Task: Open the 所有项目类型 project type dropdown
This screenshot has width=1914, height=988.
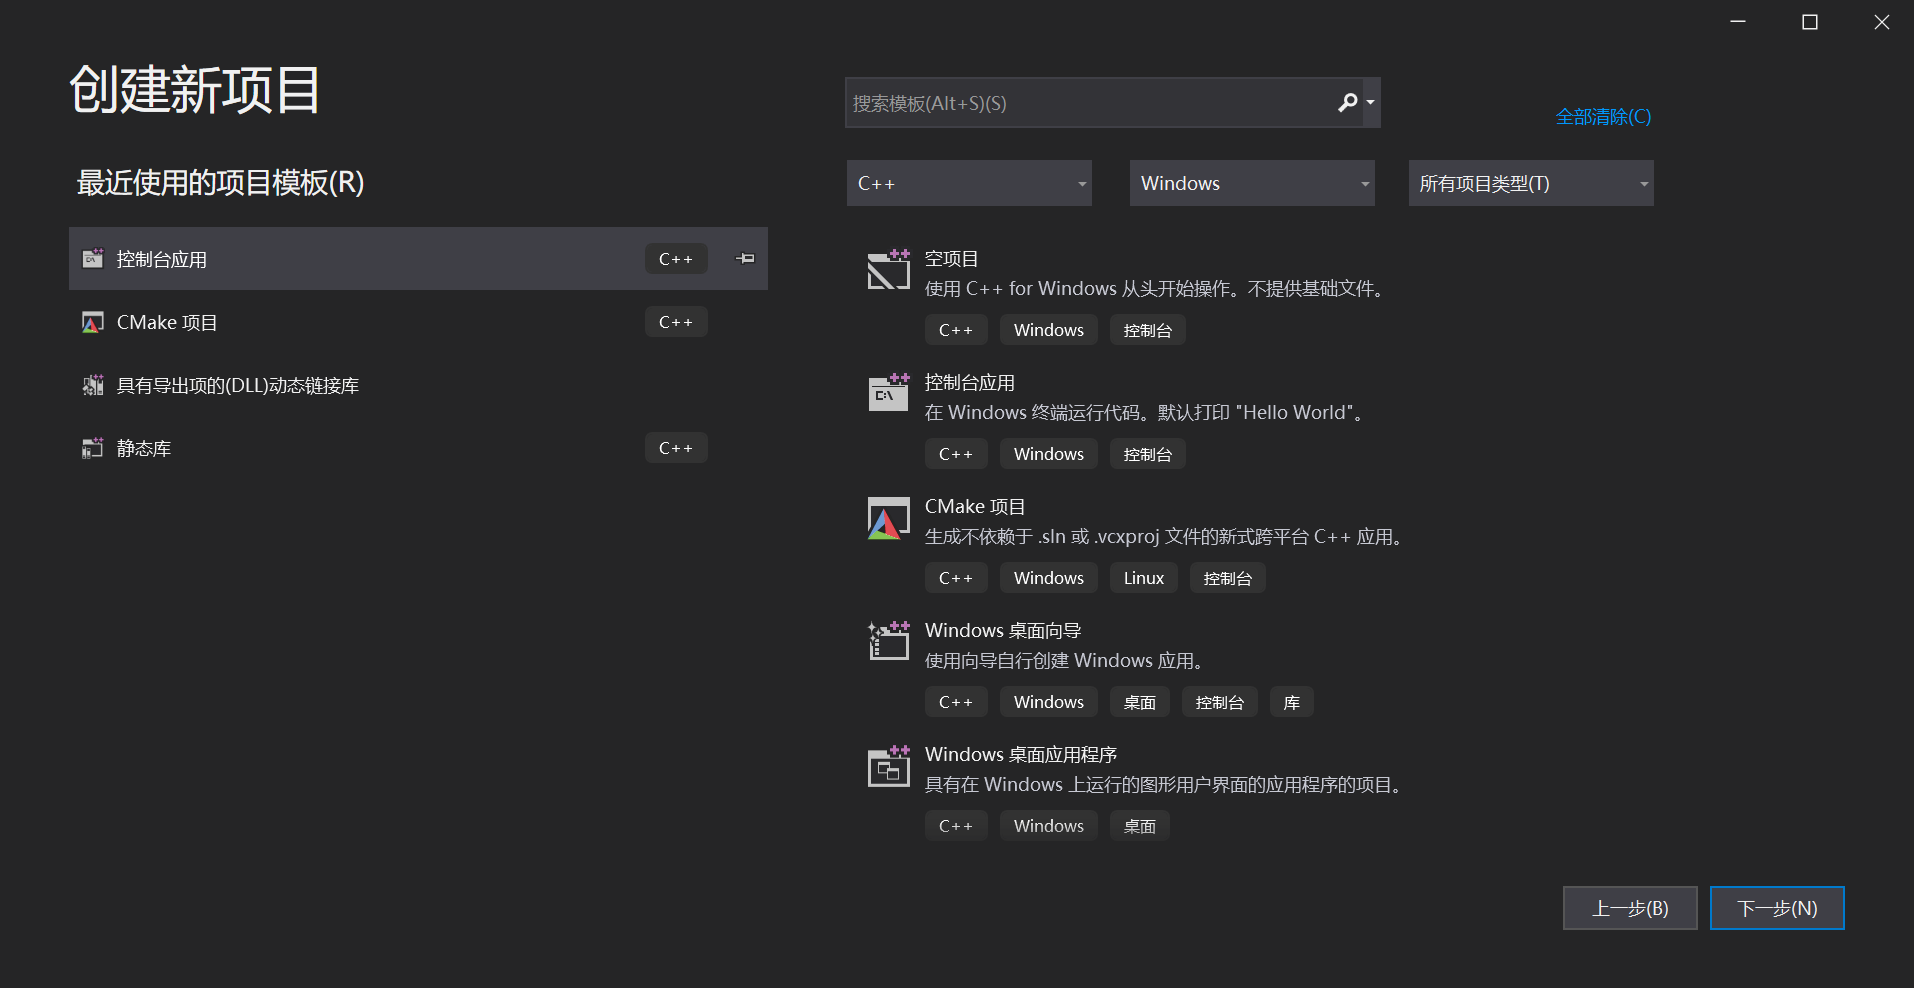Action: tap(1529, 183)
